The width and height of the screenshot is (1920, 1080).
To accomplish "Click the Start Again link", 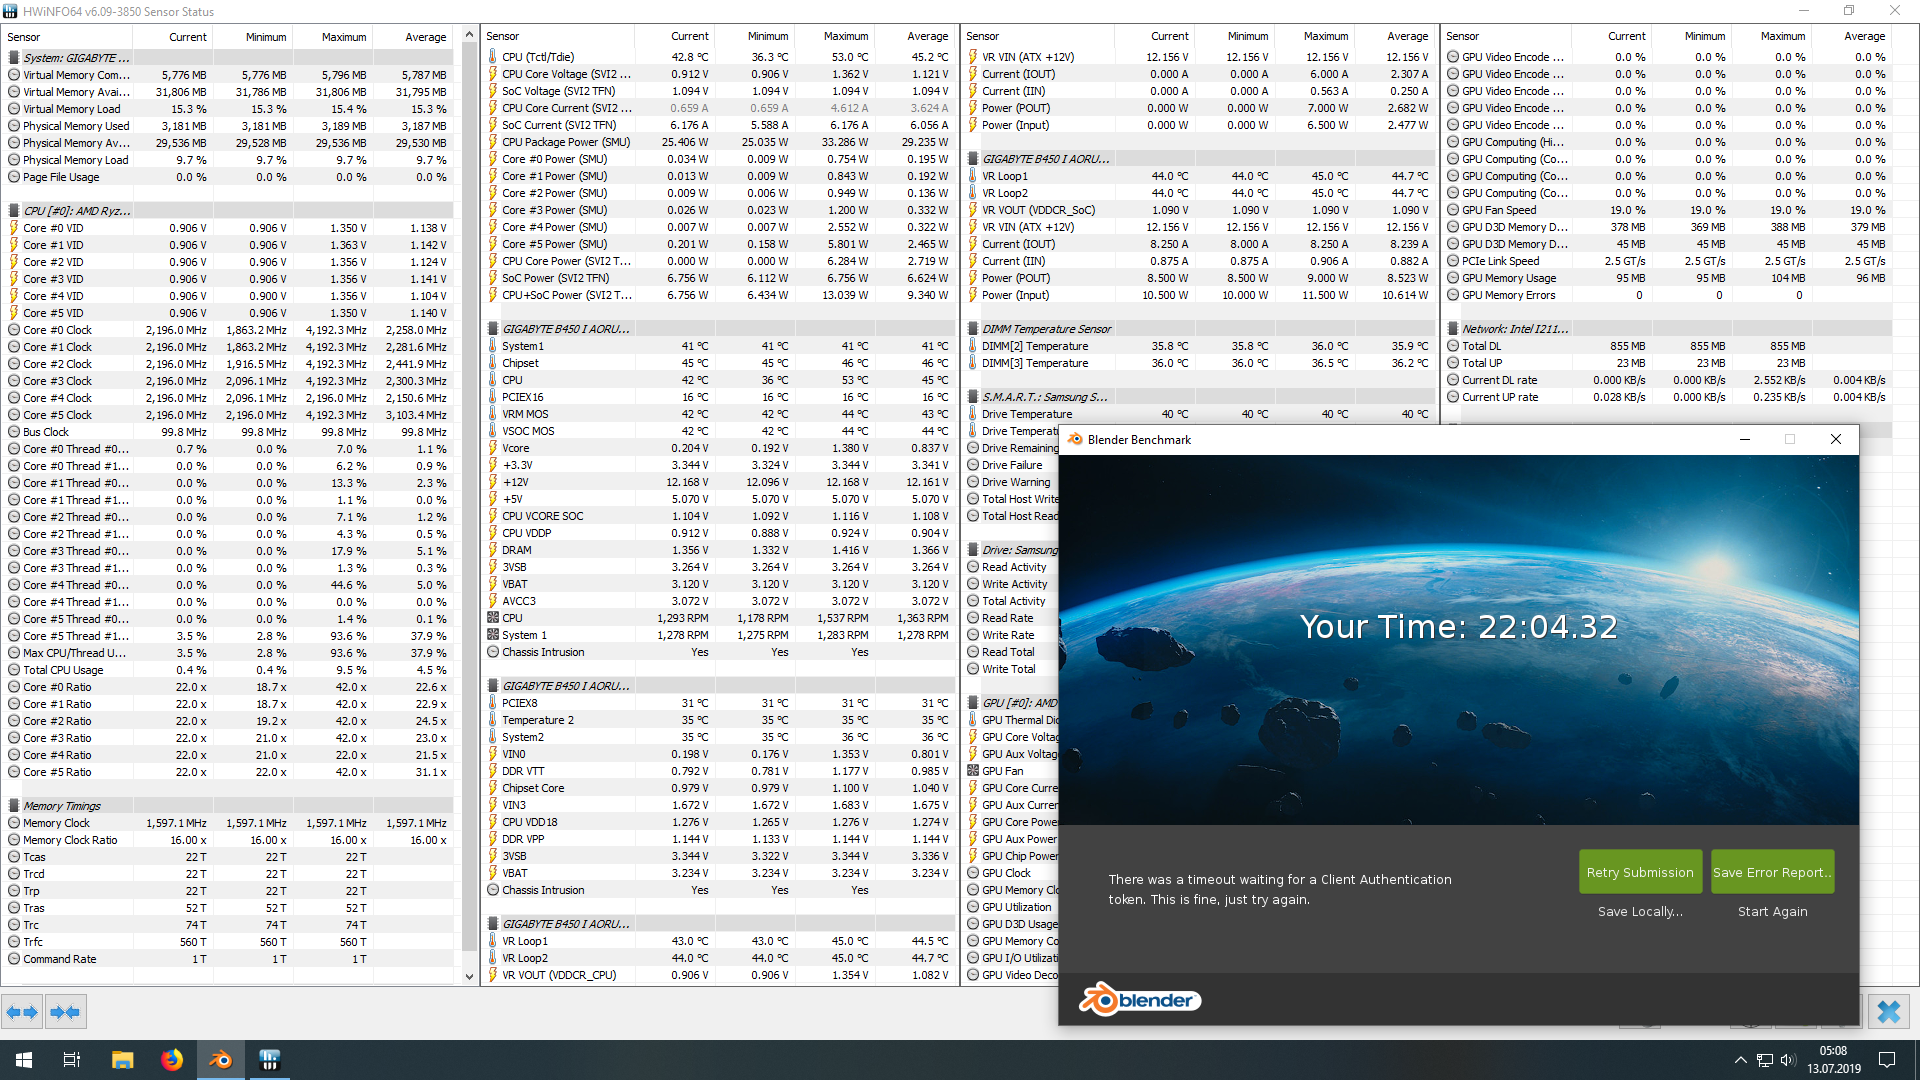I will tap(1772, 911).
